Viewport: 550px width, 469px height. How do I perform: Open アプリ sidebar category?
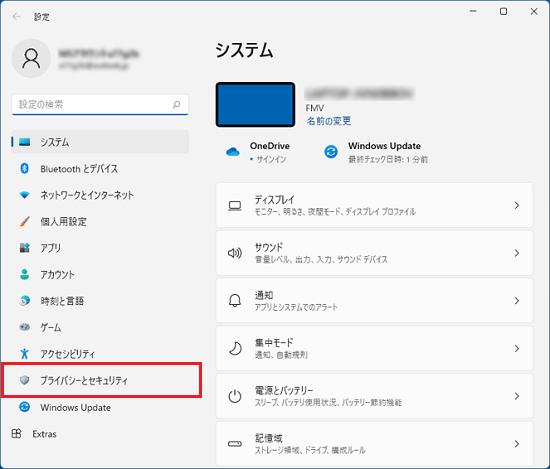coord(100,248)
